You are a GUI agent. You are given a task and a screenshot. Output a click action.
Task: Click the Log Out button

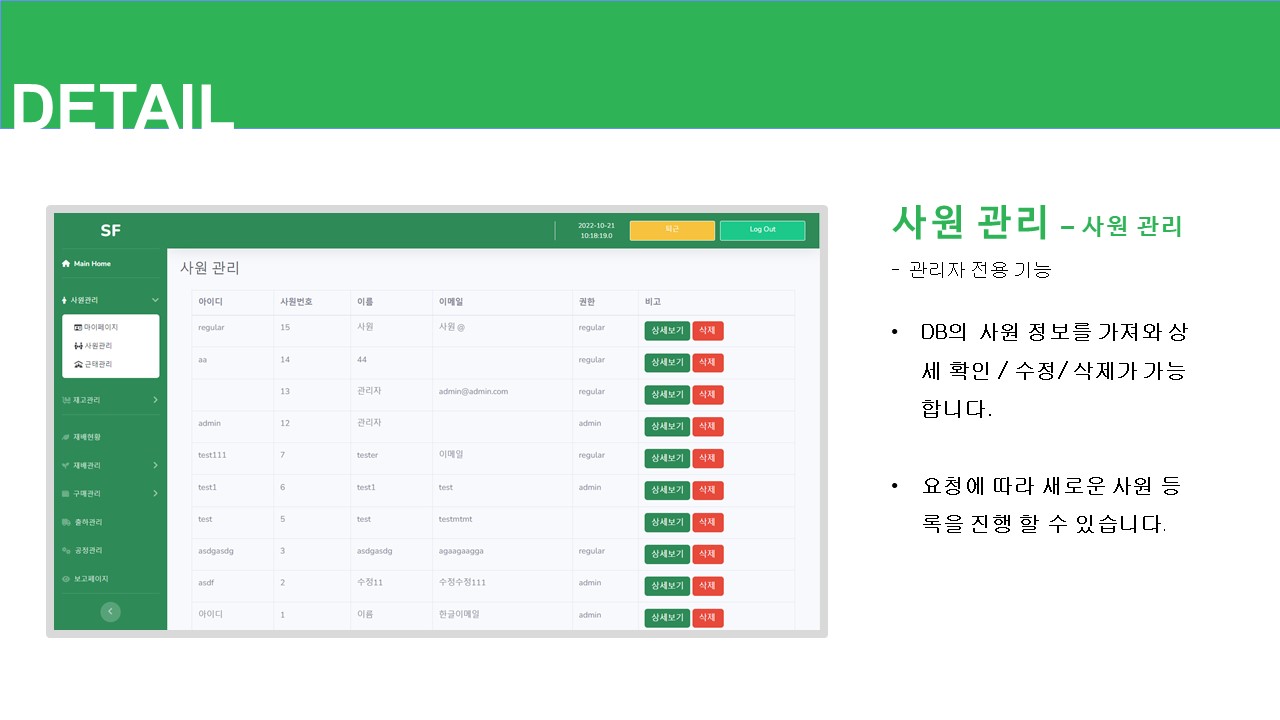point(762,230)
